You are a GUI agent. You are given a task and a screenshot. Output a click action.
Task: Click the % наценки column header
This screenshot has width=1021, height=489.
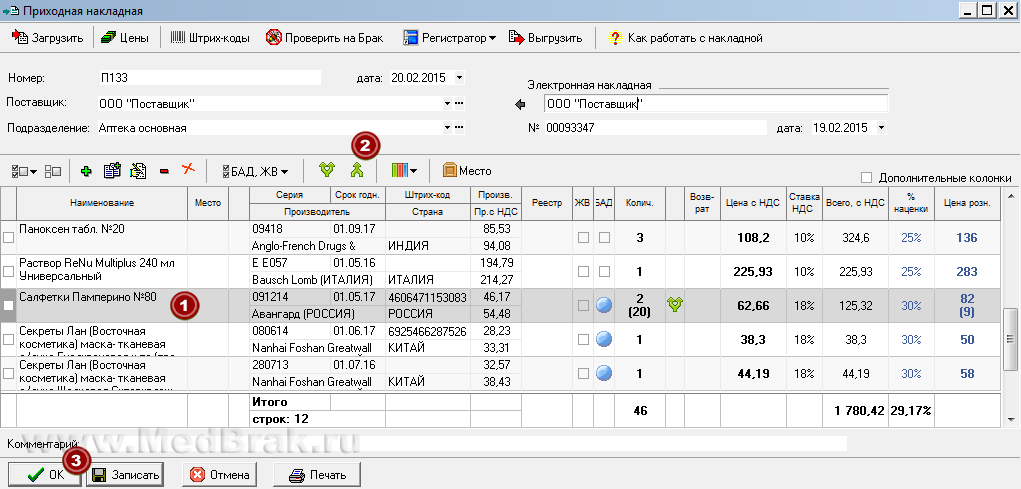[x=911, y=203]
